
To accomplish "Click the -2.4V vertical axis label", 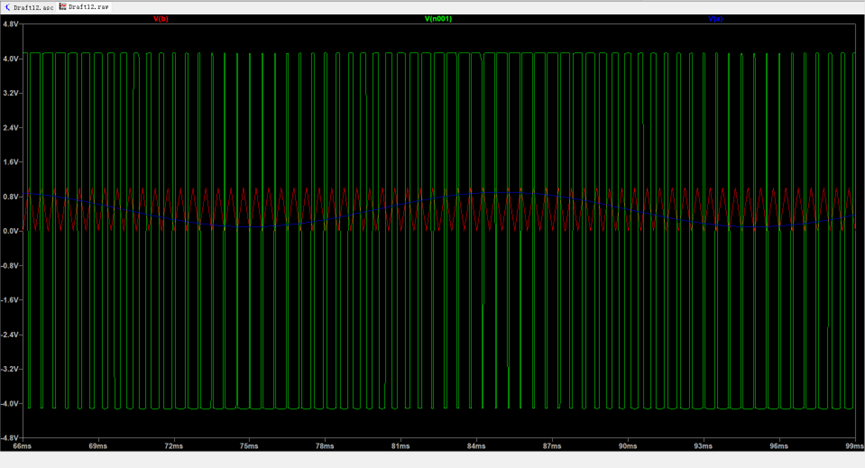I will [x=10, y=334].
